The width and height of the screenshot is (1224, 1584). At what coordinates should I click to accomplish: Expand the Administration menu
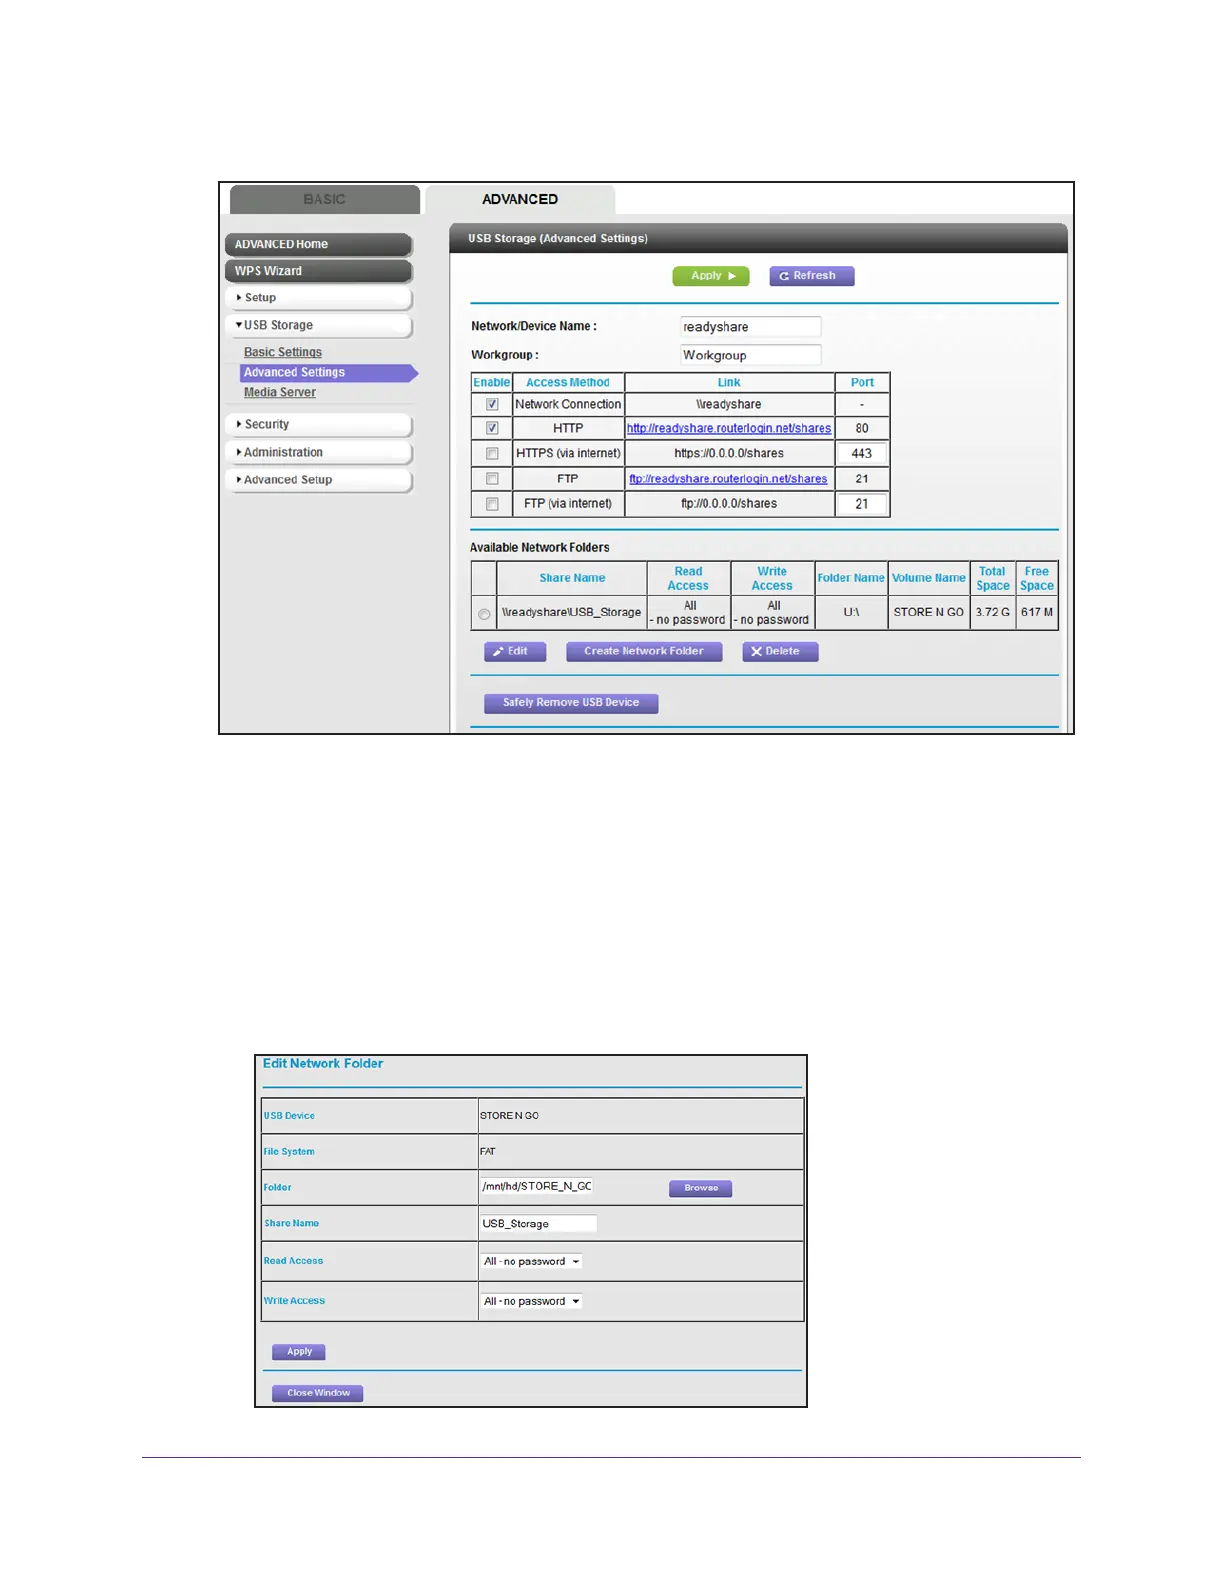[x=319, y=452]
